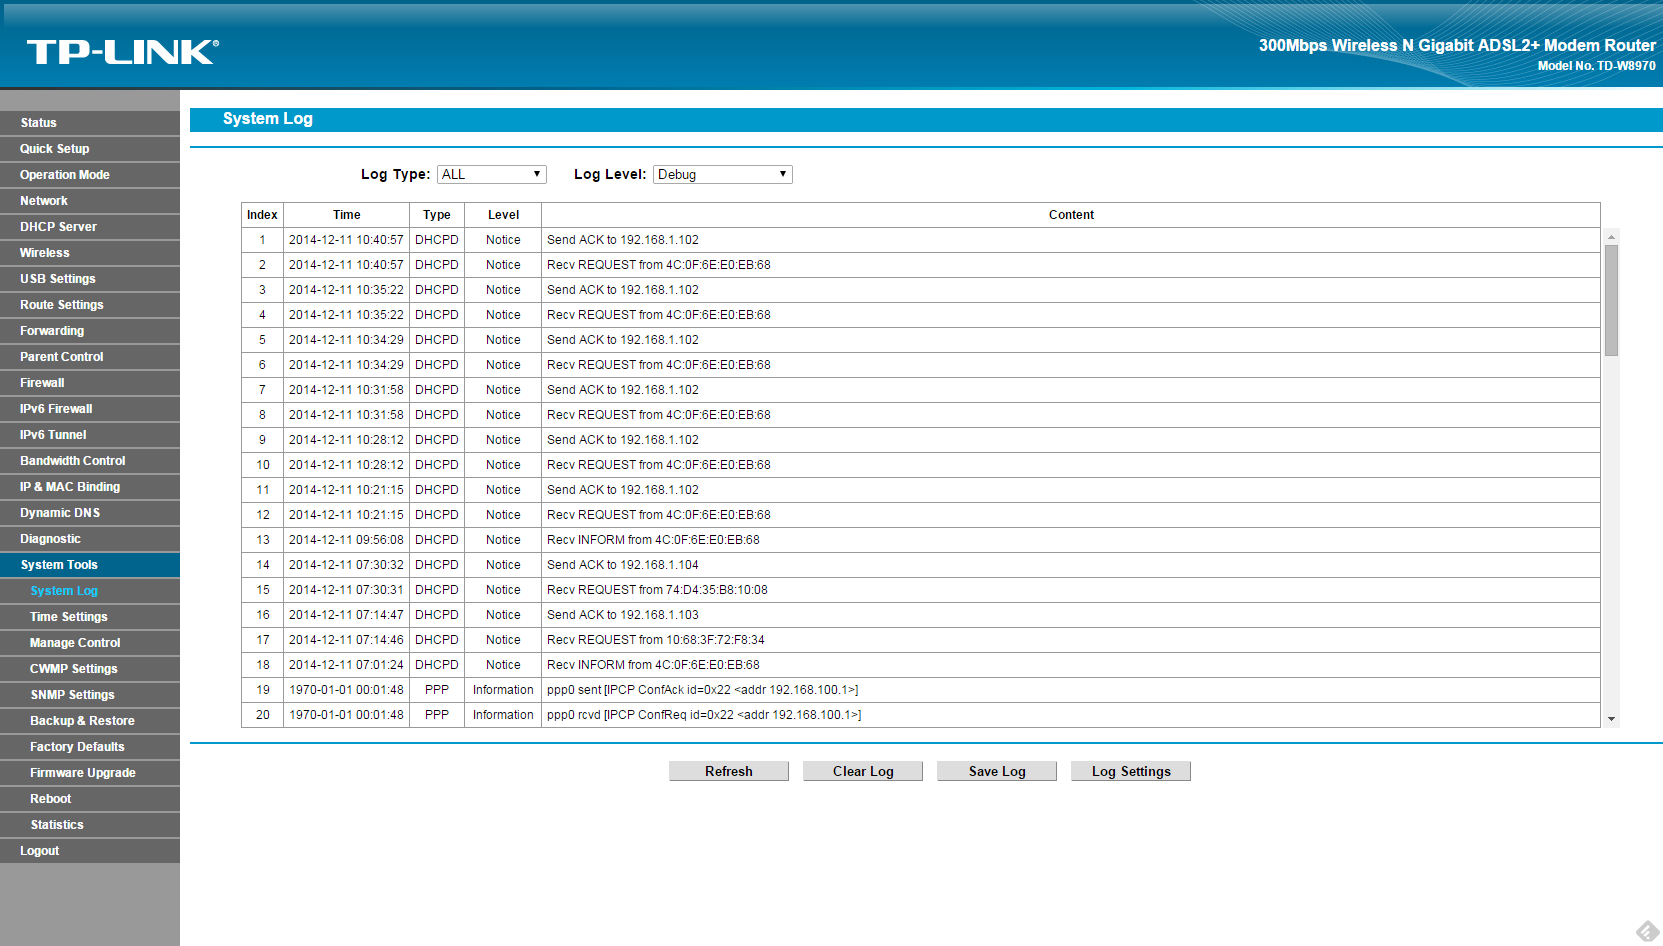Click 'Recv REQUEST from 10:68:3F:72:F8:34' entry
This screenshot has width=1663, height=946.
(x=656, y=640)
